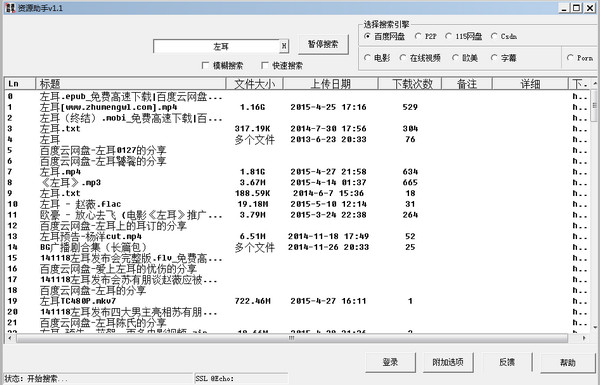The image size is (600, 385).
Task: Focus the search input containing 左耳
Action: tap(217, 46)
